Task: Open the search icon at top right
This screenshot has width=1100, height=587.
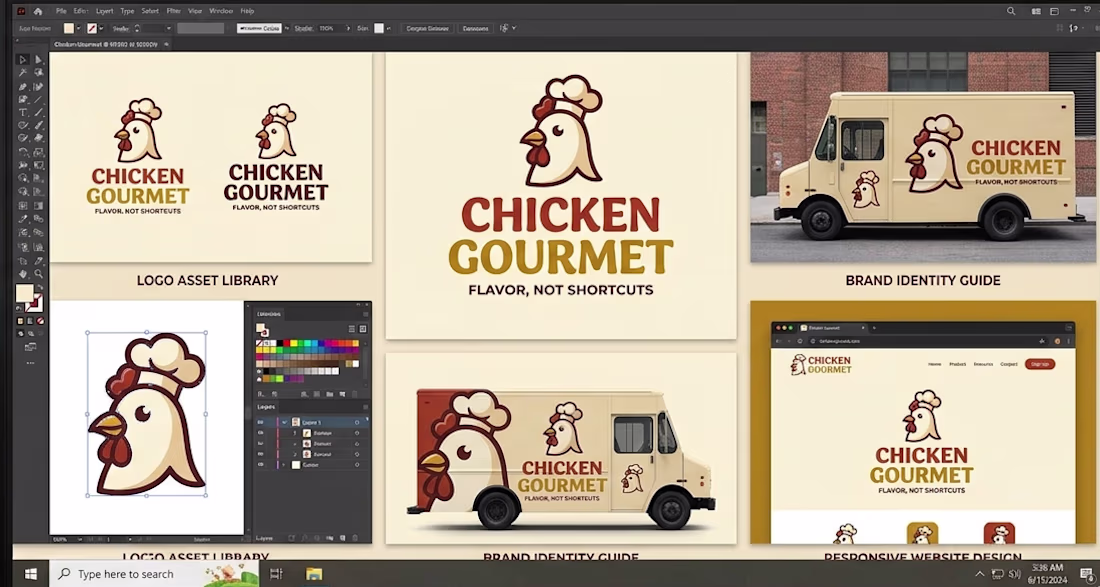Action: point(1011,11)
